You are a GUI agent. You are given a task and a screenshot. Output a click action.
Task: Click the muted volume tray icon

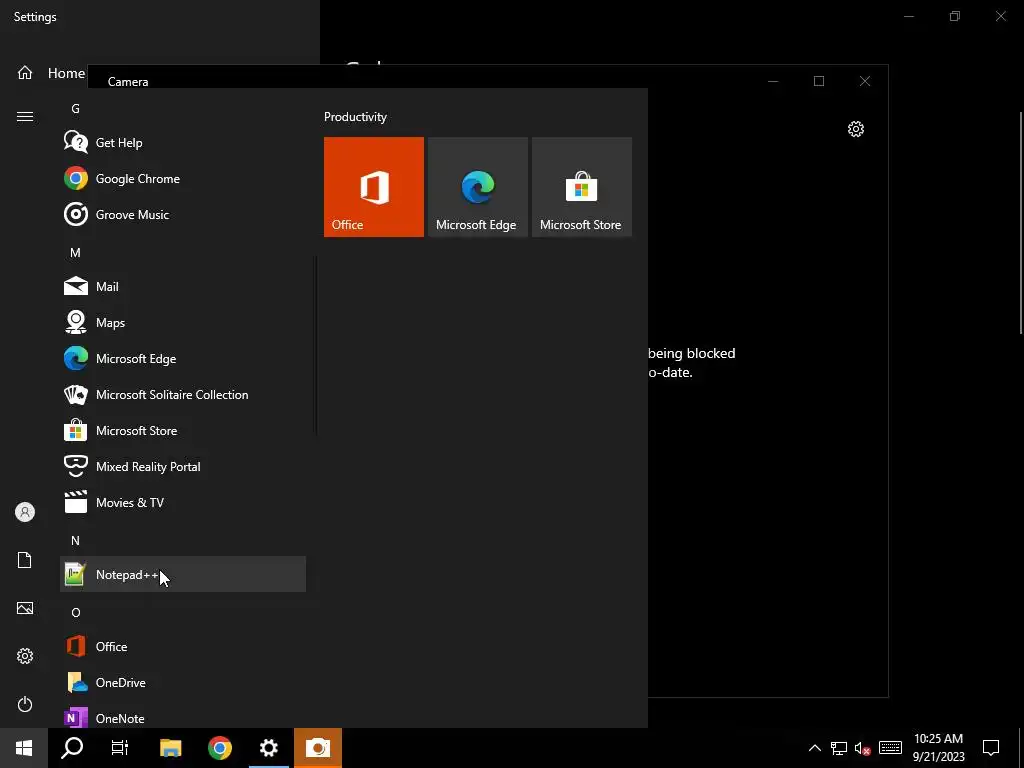coord(863,748)
